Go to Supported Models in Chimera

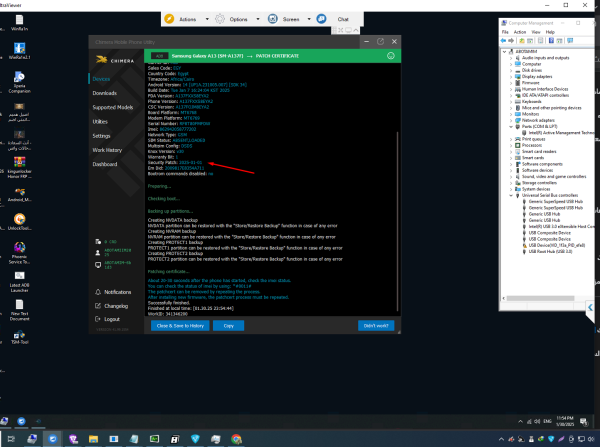click(112, 107)
